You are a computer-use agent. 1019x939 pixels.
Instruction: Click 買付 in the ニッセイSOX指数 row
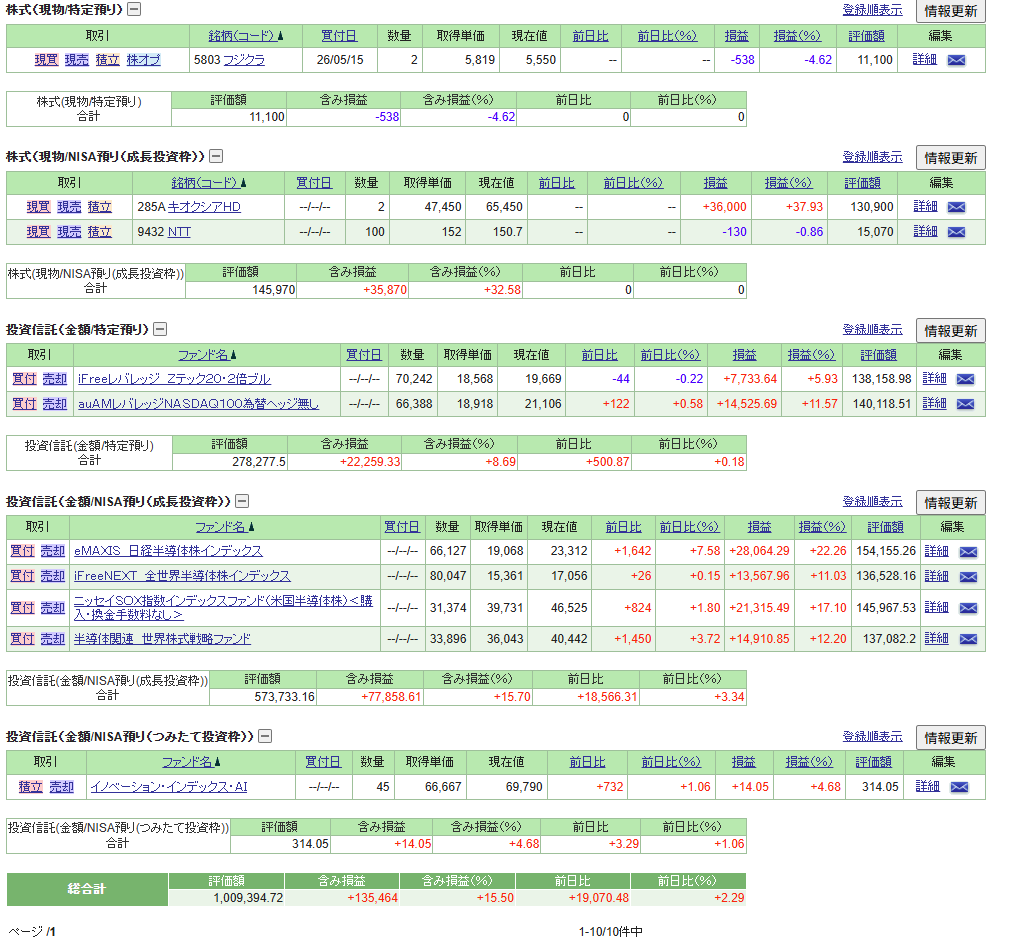(x=22, y=608)
